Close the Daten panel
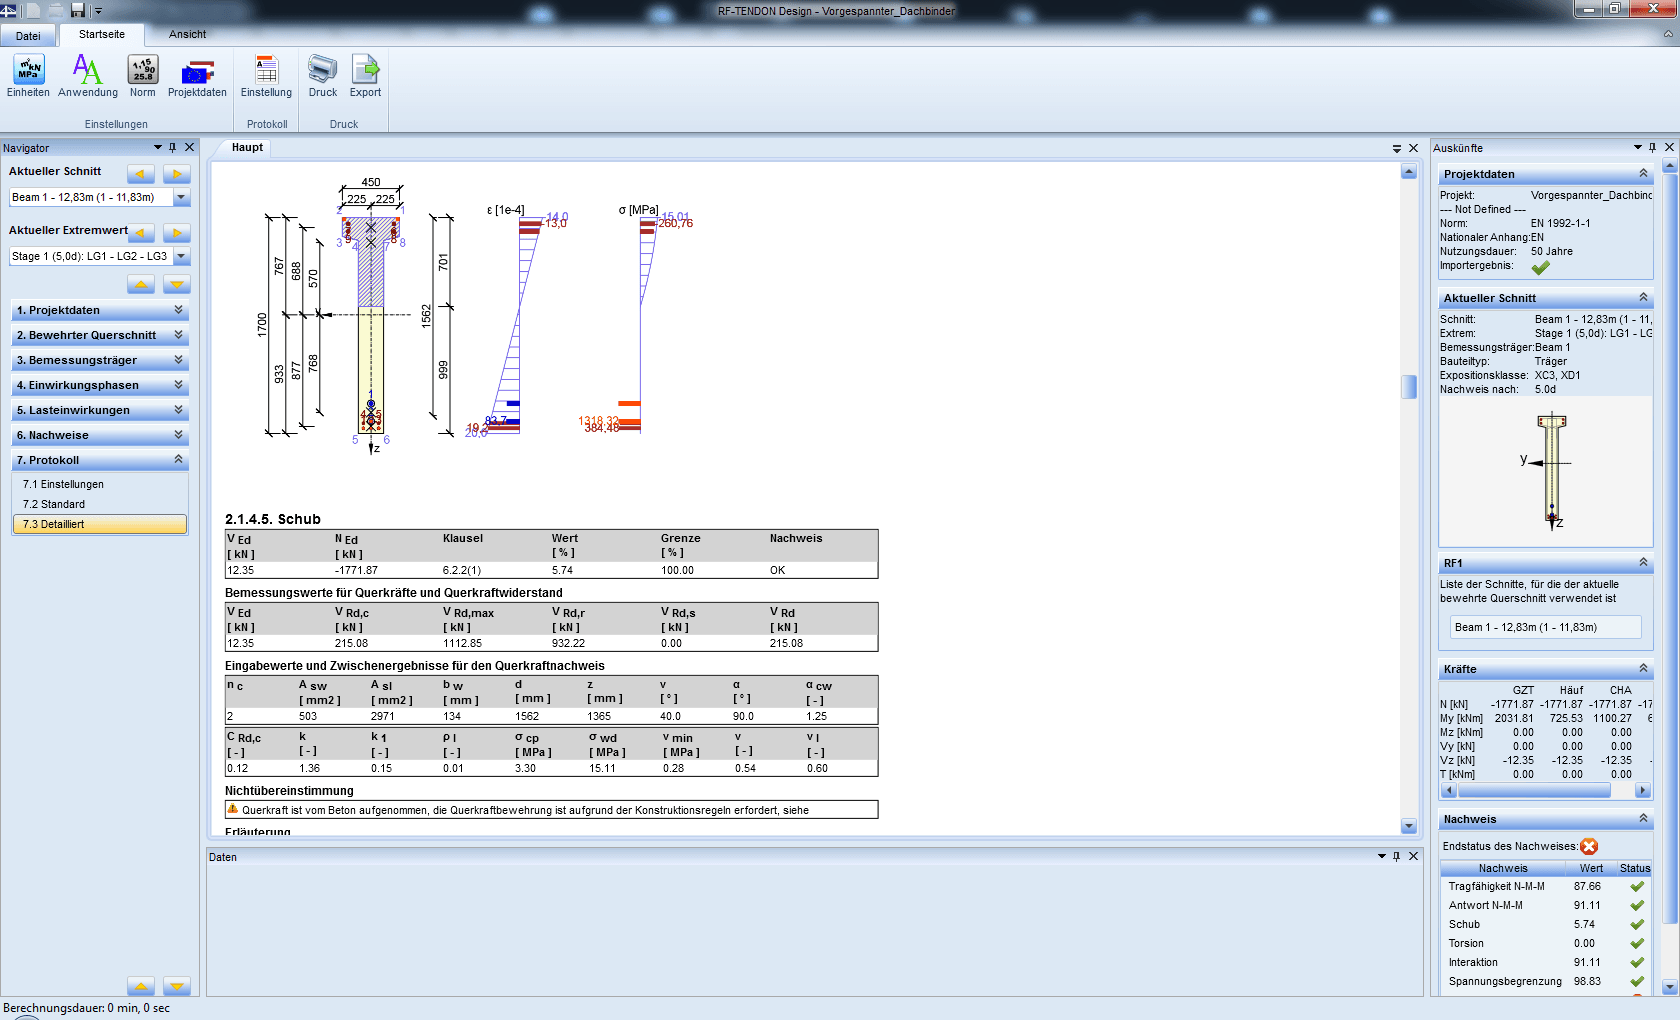This screenshot has width=1680, height=1020. click(1414, 856)
